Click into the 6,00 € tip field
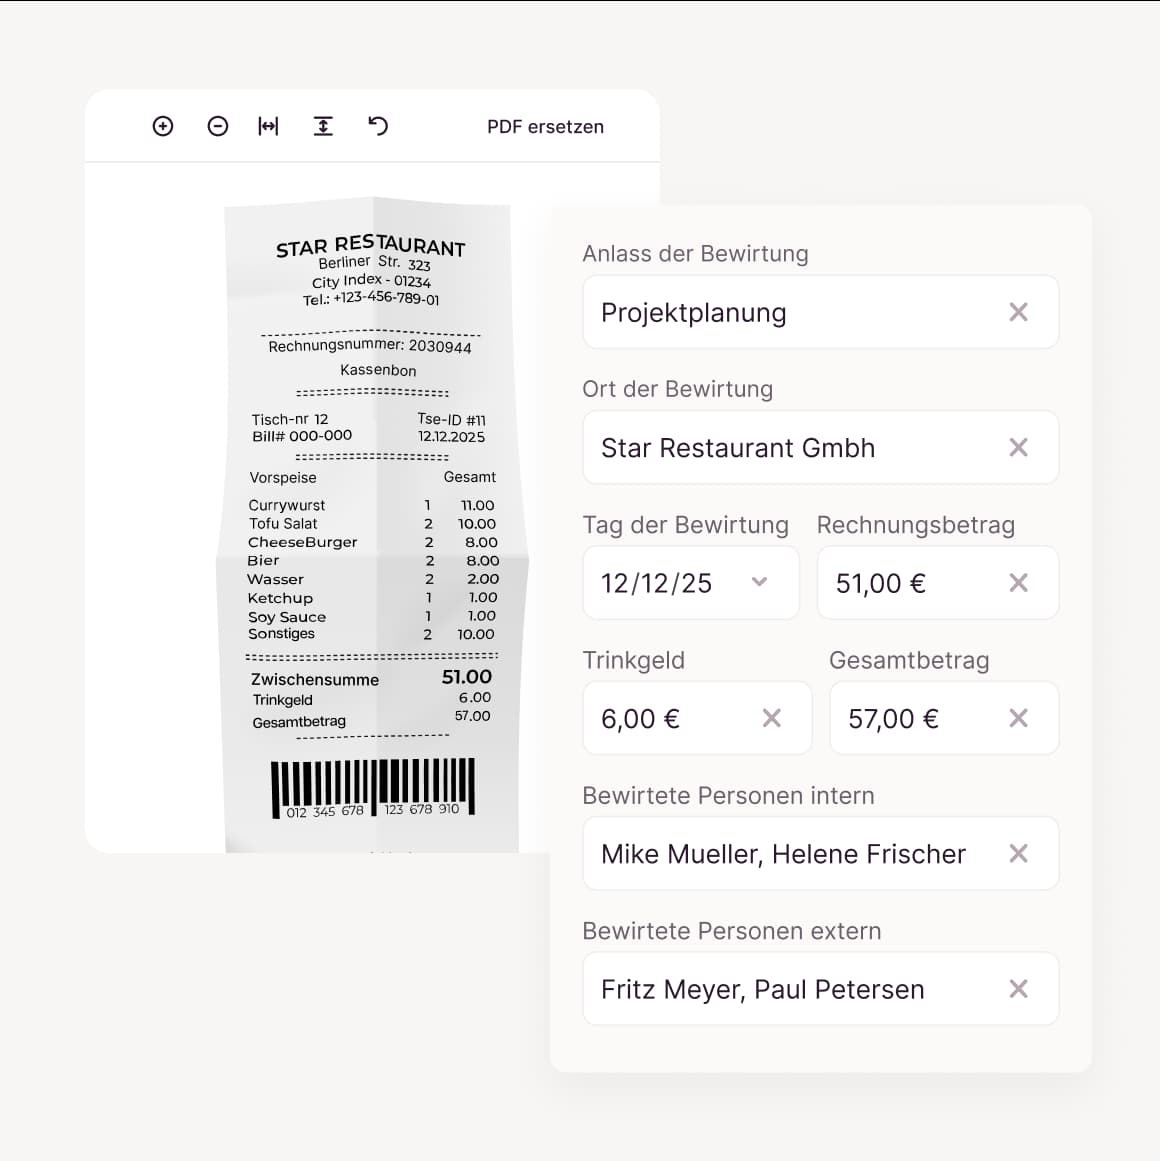This screenshot has height=1161, width=1160. 670,718
